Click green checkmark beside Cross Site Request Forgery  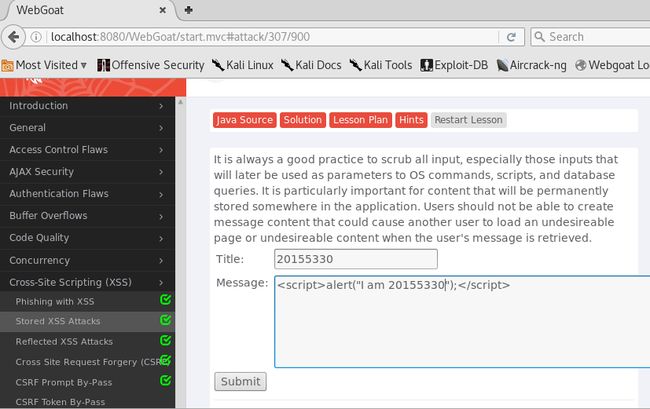tap(165, 360)
